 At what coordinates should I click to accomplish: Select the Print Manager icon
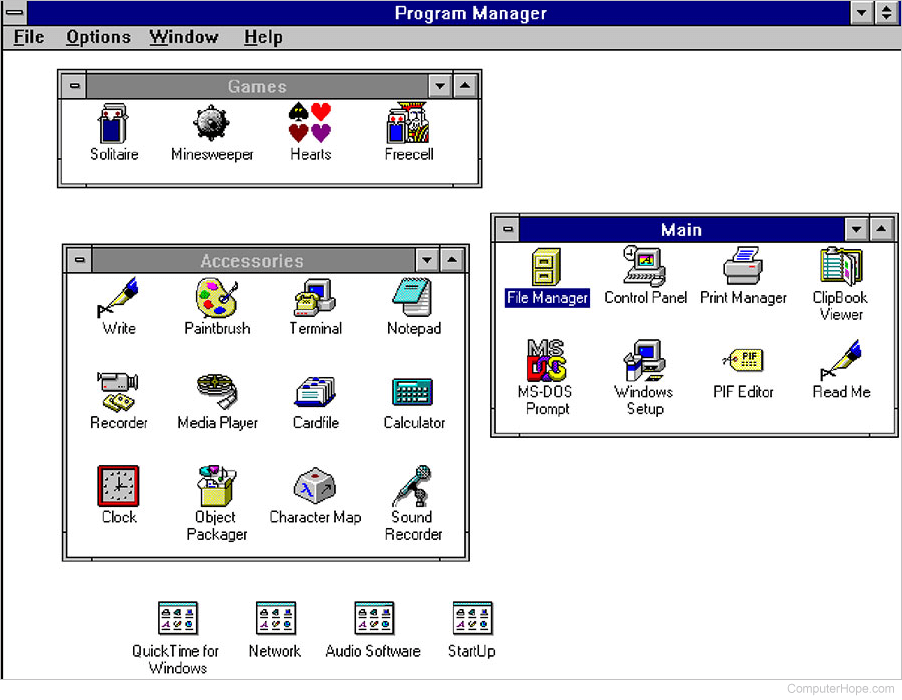743,266
